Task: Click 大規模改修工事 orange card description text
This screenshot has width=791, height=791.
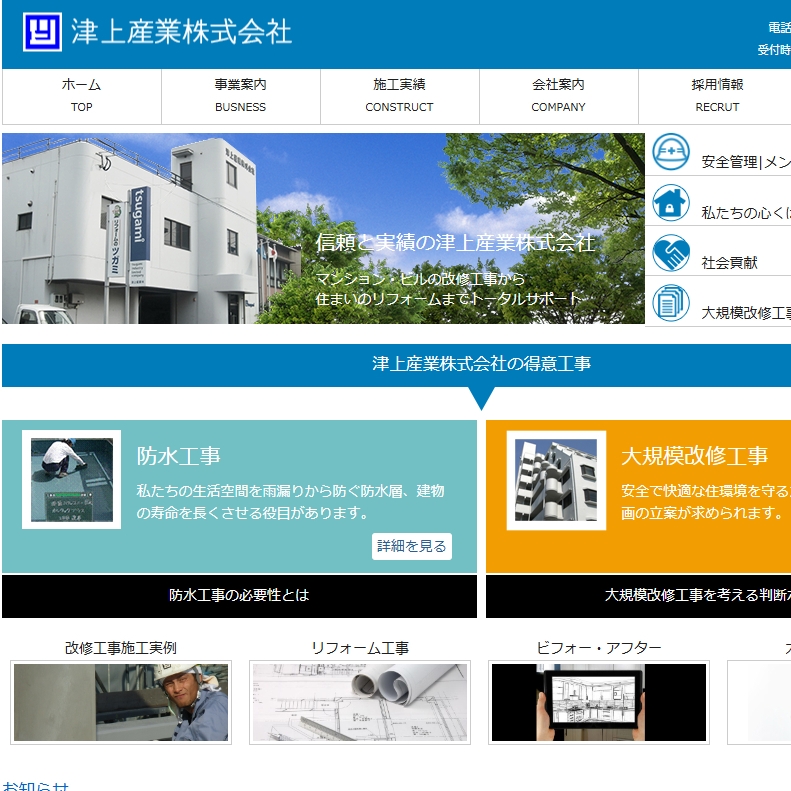Action: pyautogui.click(x=706, y=502)
